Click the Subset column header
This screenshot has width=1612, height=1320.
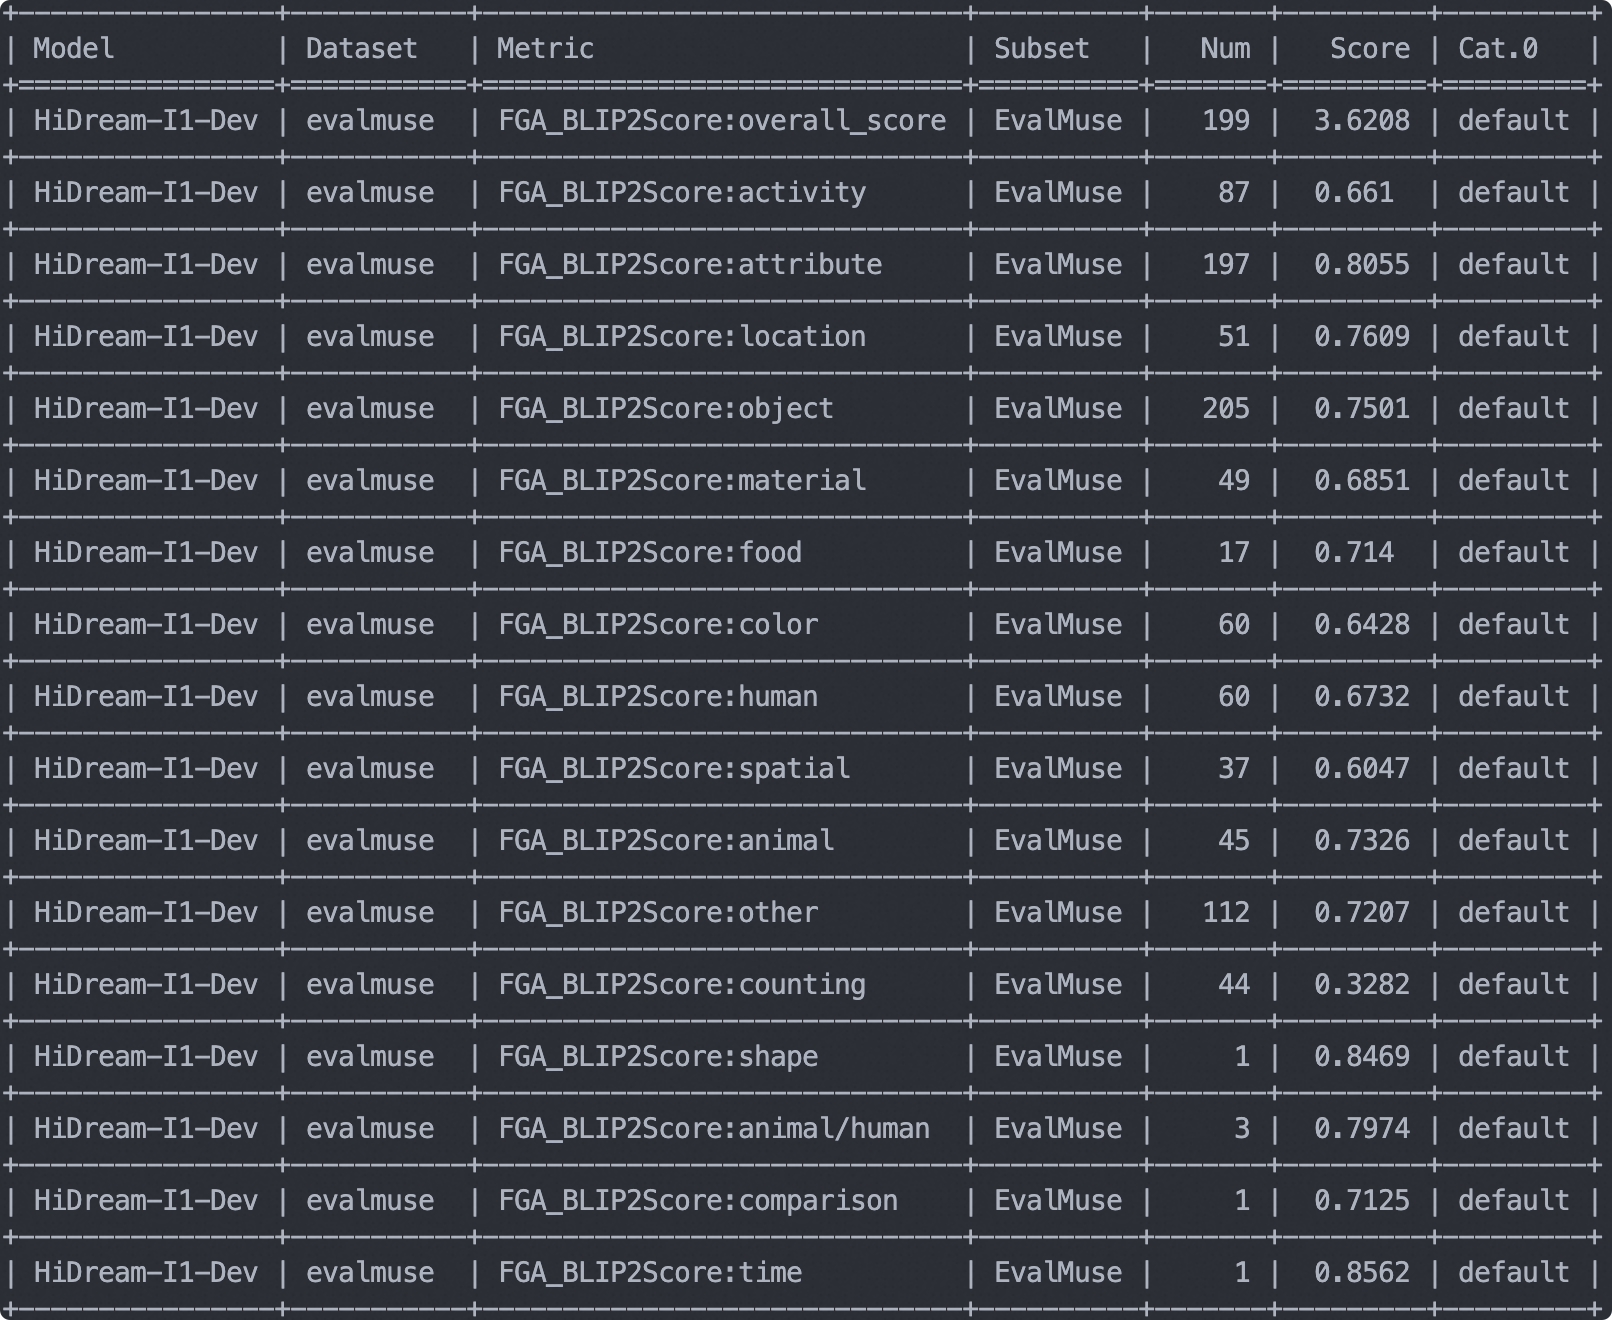[1041, 48]
